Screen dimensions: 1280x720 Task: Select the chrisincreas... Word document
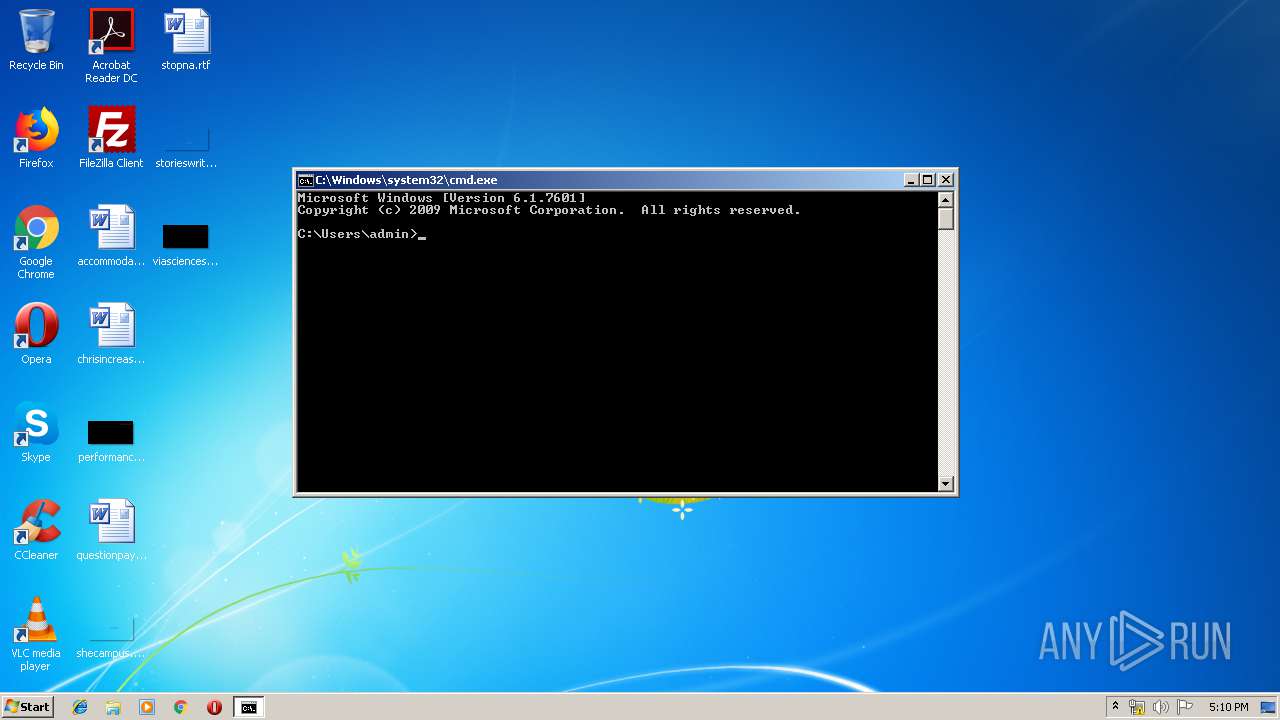[111, 334]
